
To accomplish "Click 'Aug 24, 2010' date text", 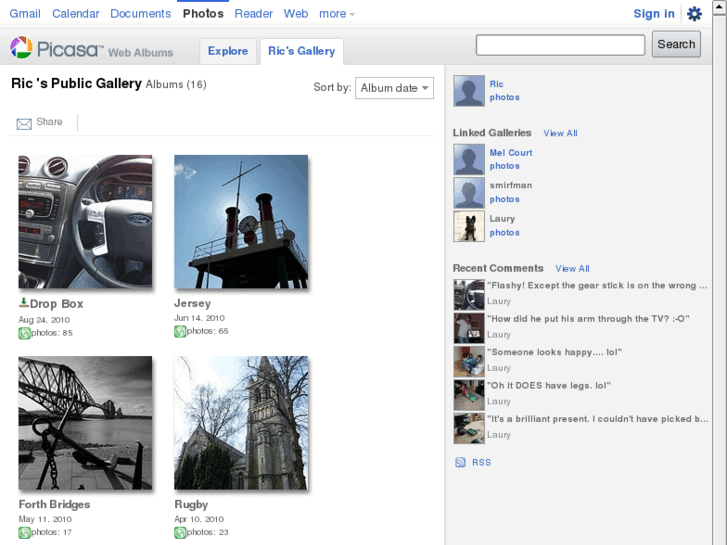I will tap(44, 320).
